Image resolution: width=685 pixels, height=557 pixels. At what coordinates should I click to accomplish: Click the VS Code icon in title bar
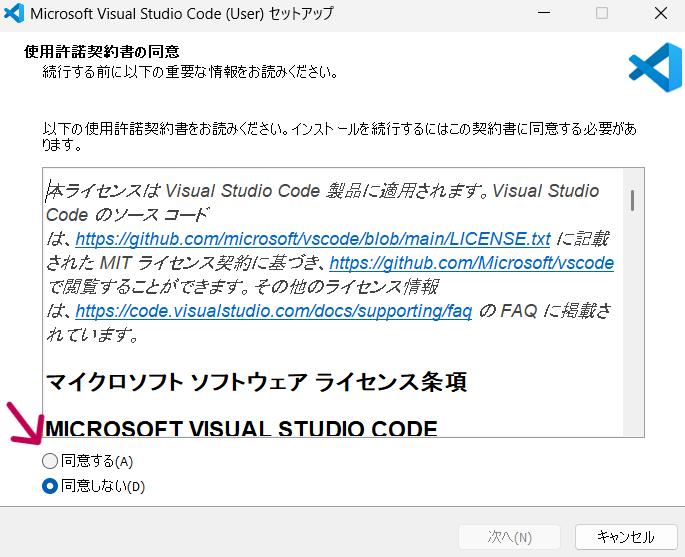(x=14, y=13)
